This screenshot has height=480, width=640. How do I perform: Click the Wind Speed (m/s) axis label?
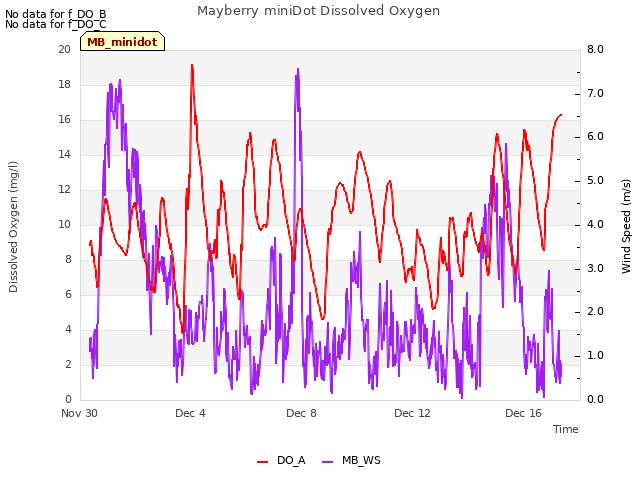[x=626, y=226]
